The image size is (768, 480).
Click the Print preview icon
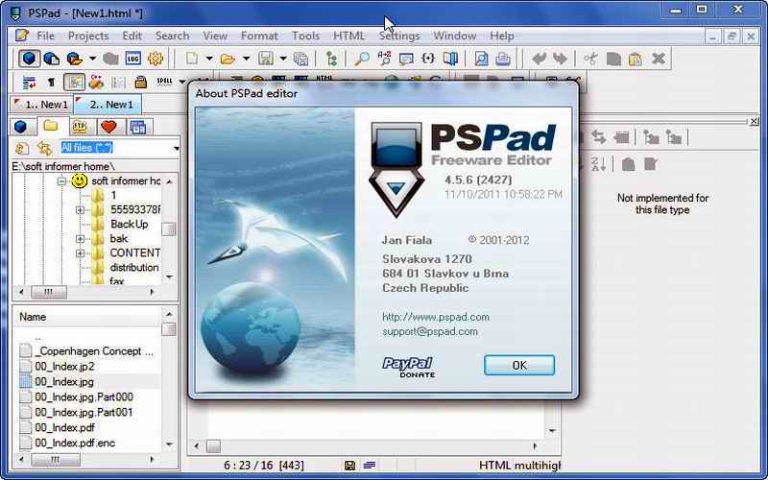(481, 59)
